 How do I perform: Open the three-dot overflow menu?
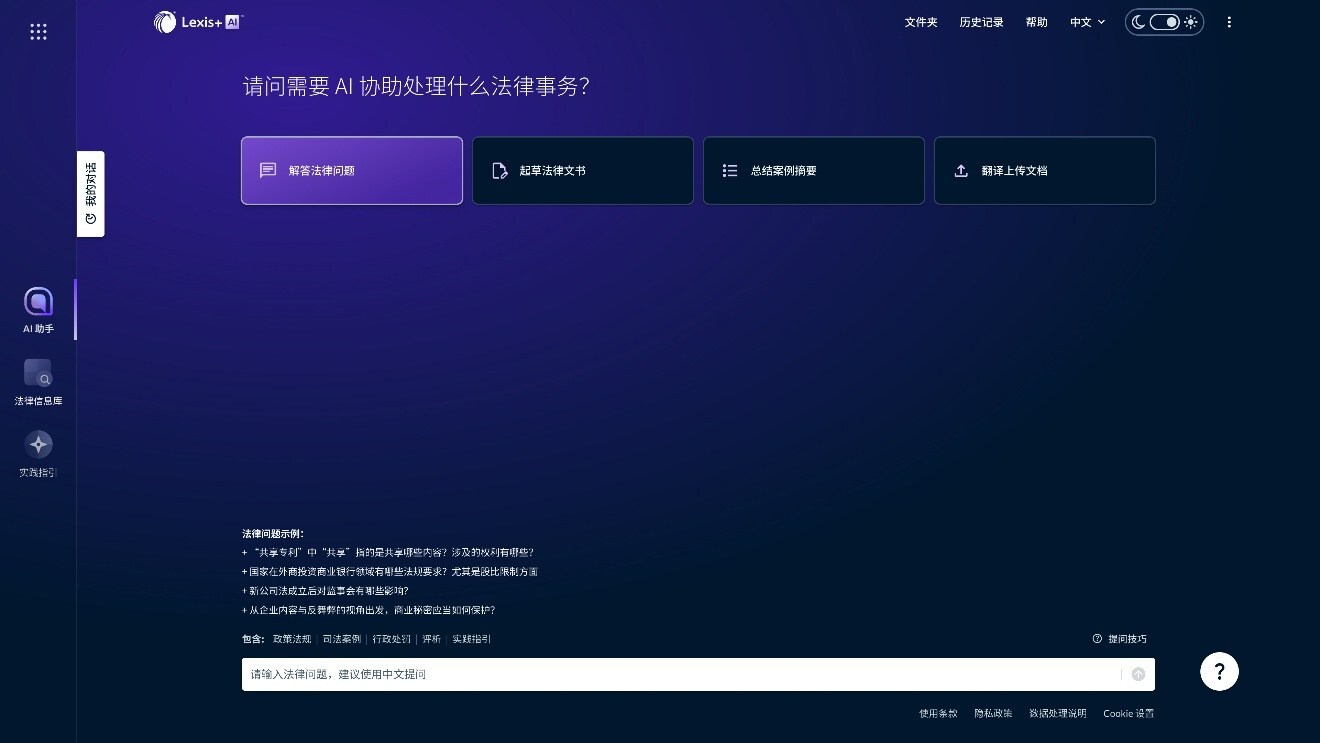pos(1229,22)
